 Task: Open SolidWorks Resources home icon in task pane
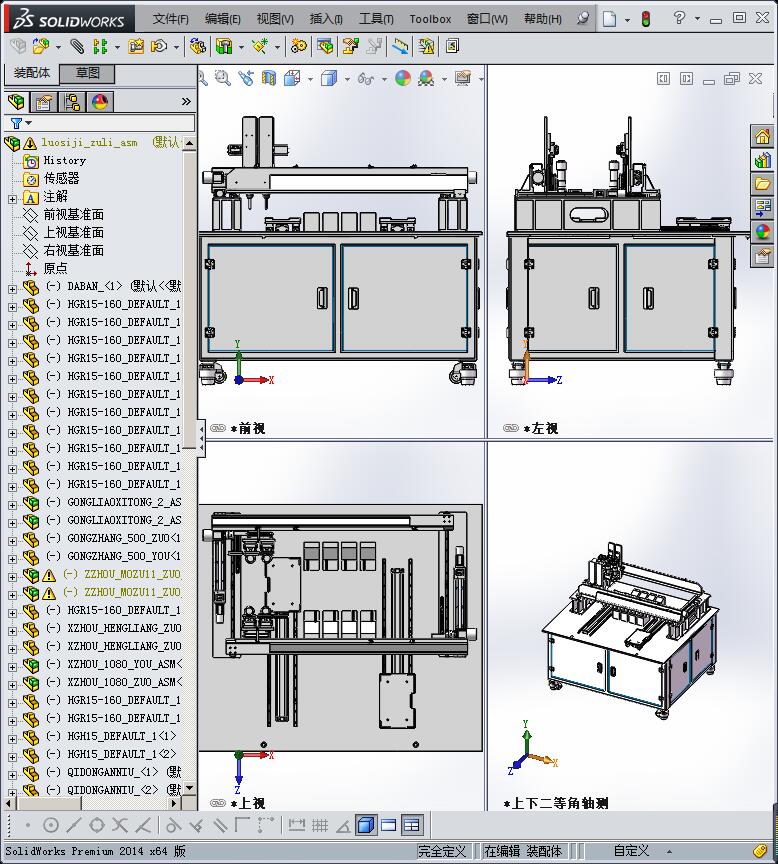pyautogui.click(x=763, y=136)
